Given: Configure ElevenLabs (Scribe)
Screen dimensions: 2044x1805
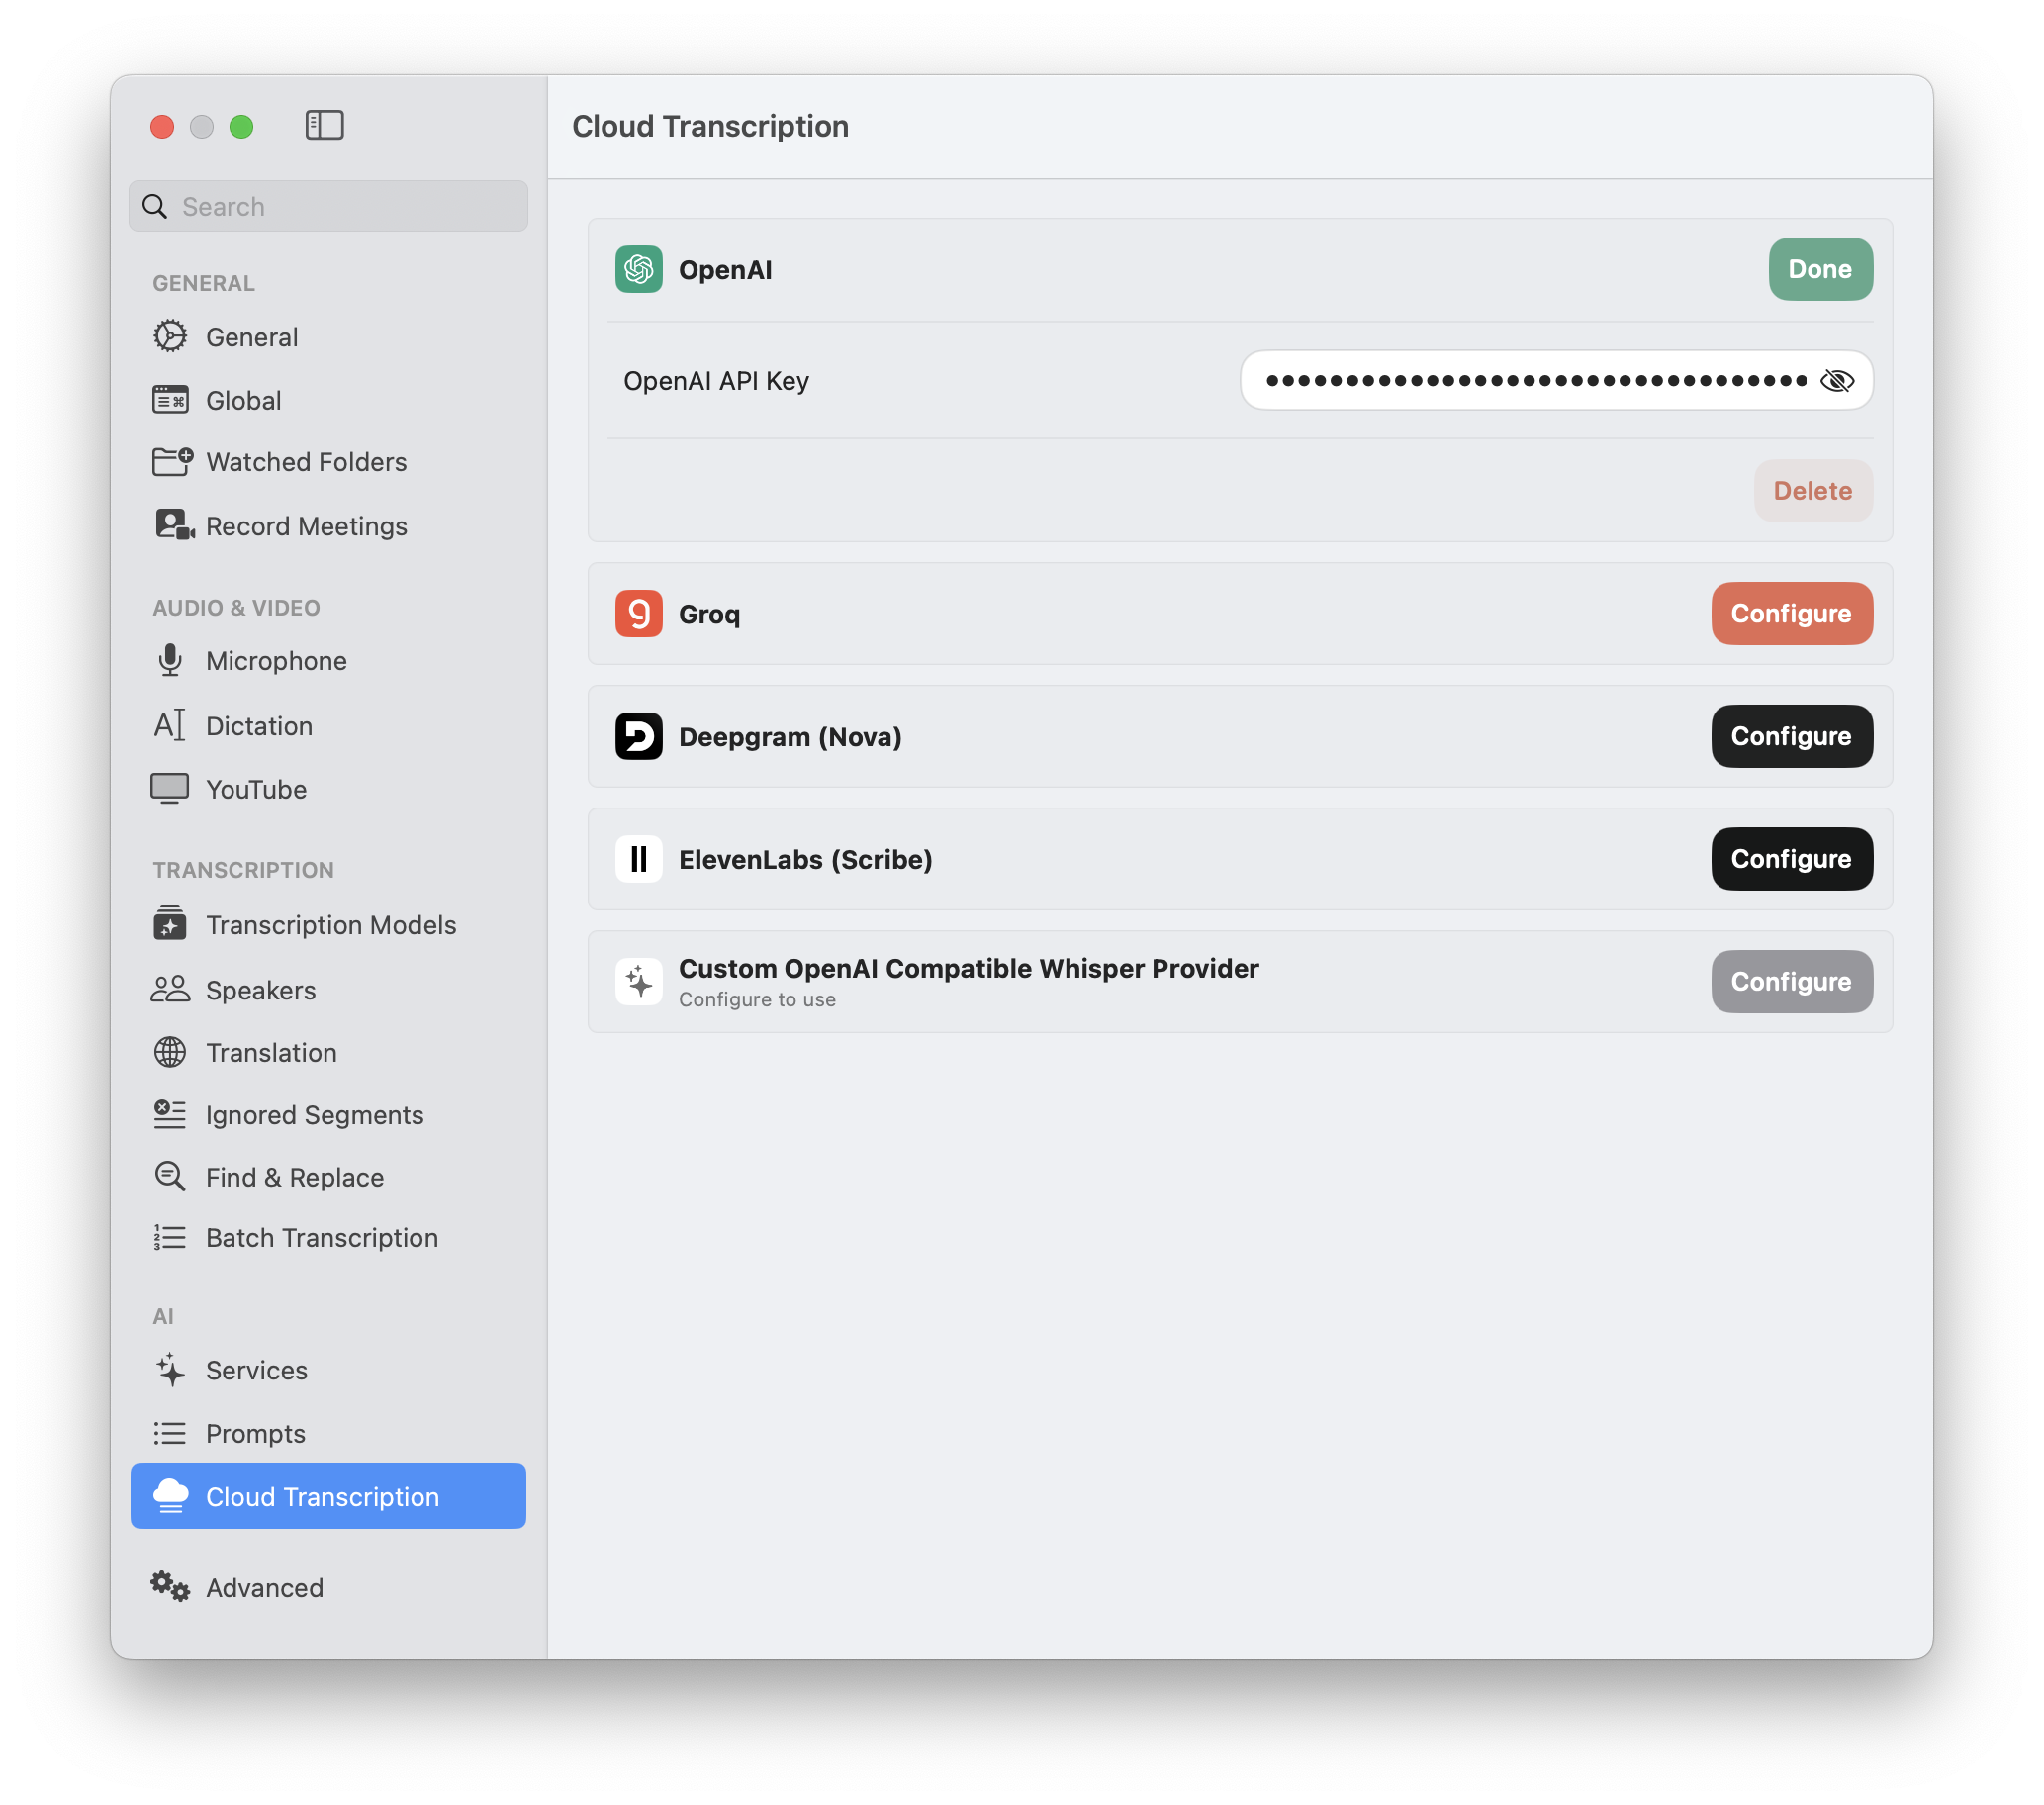Looking at the screenshot, I should [1791, 859].
